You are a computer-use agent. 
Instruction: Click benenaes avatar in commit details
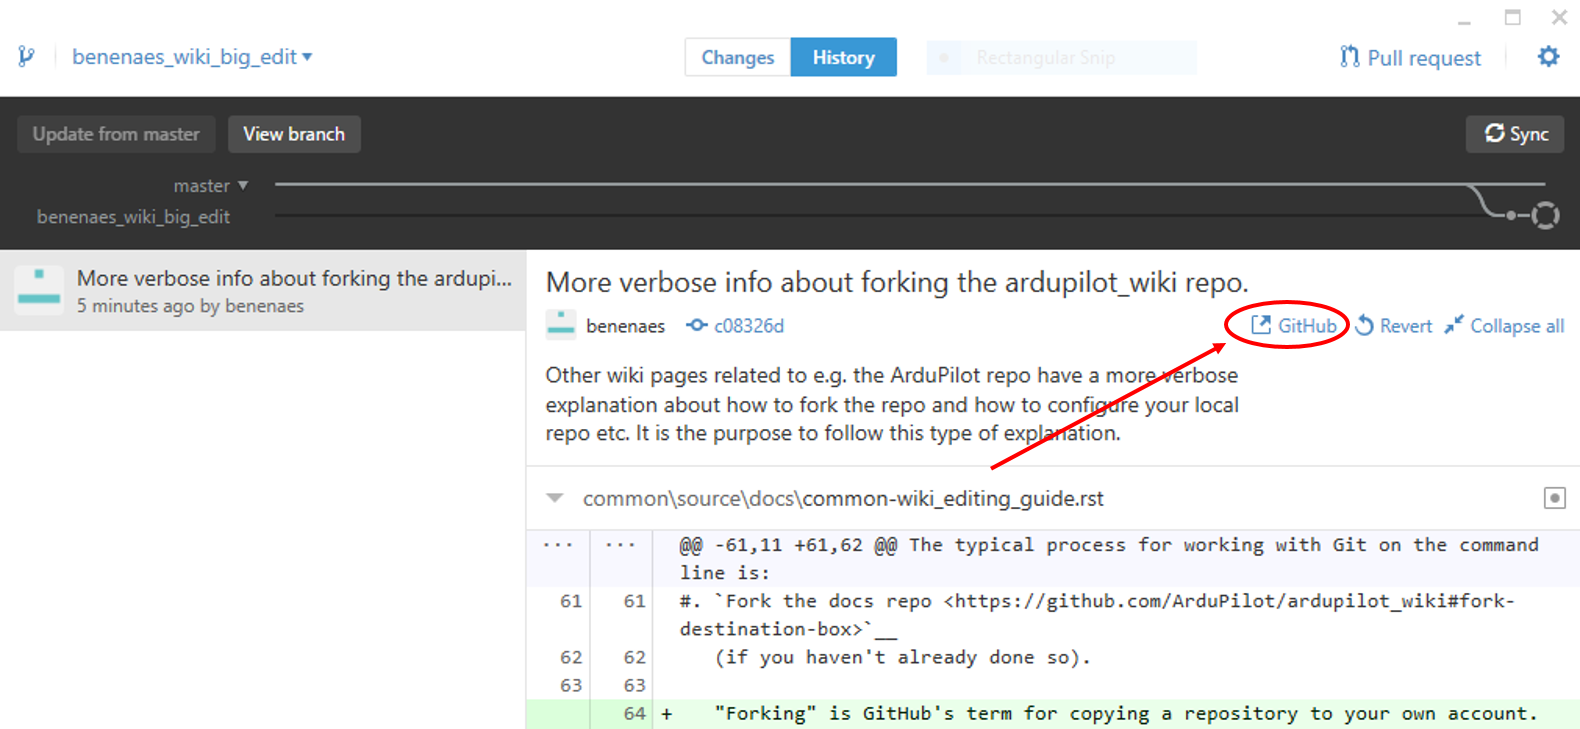561,325
